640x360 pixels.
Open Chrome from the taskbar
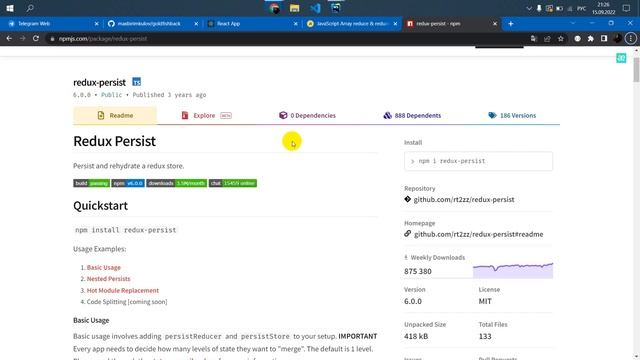coord(274,8)
